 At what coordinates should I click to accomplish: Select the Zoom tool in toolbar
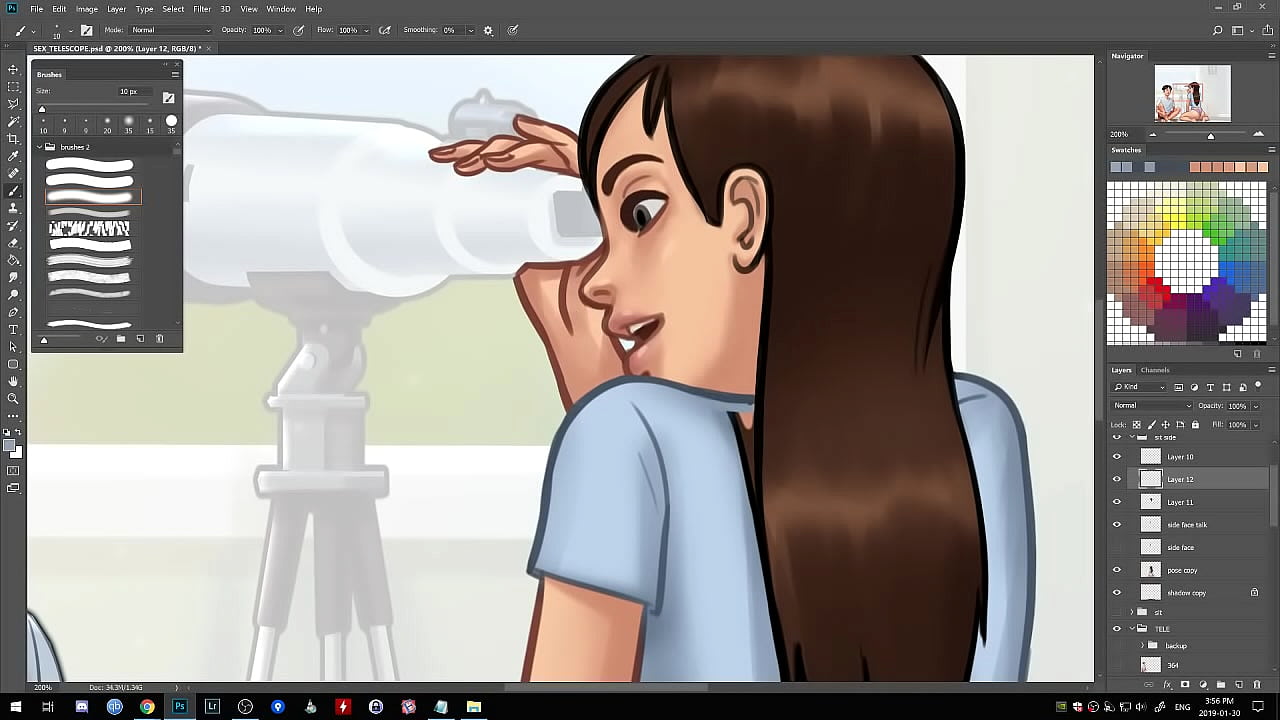pos(13,398)
